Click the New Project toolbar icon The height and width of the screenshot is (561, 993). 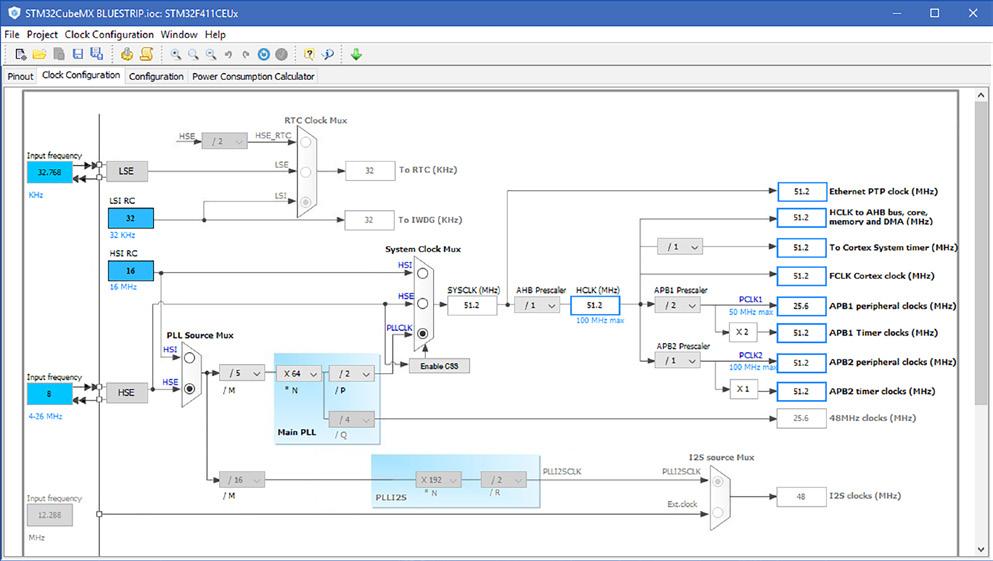pyautogui.click(x=20, y=54)
